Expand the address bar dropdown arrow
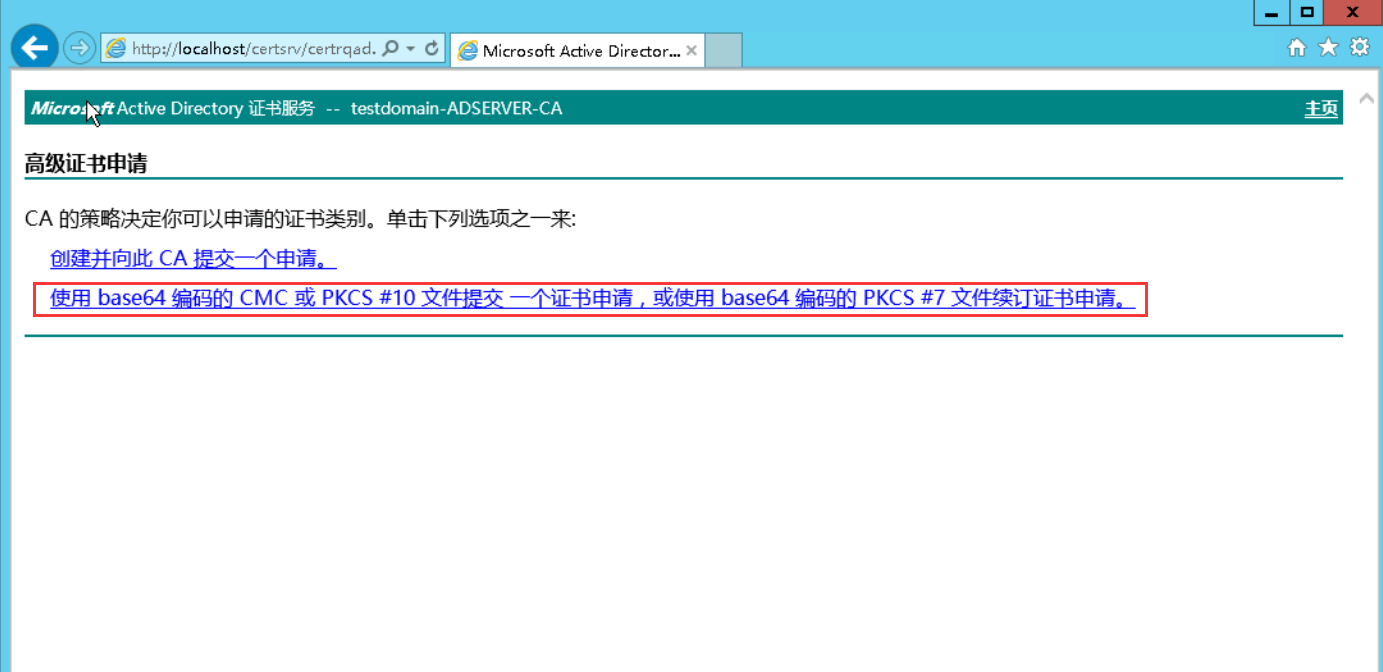Image resolution: width=1383 pixels, height=672 pixels. (x=411, y=48)
